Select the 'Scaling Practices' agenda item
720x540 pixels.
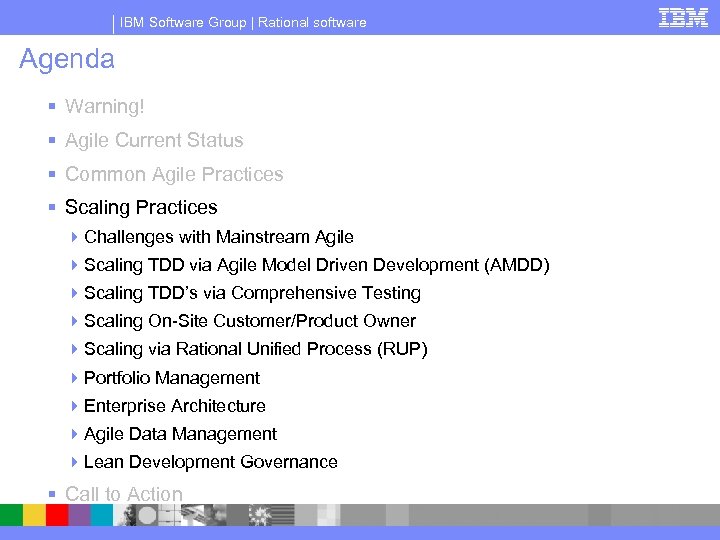pyautogui.click(x=141, y=207)
